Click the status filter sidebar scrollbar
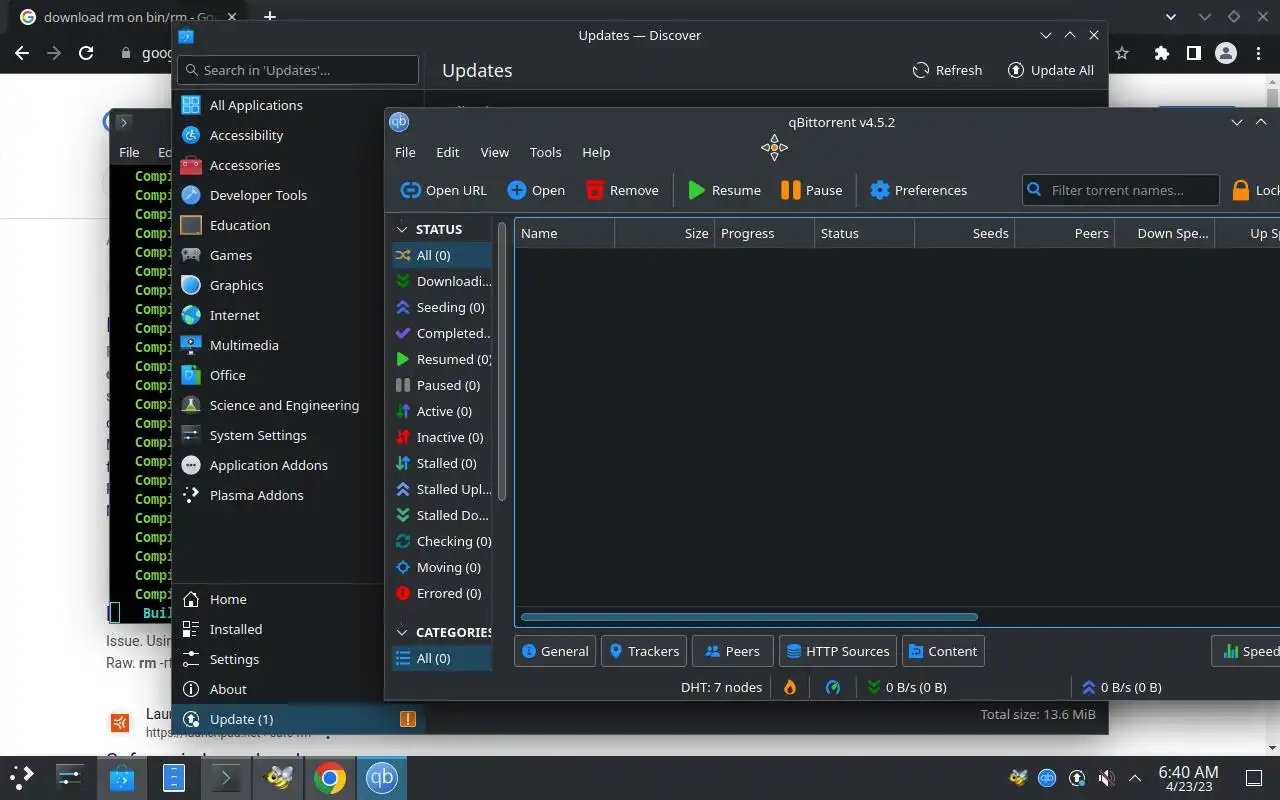Image resolution: width=1280 pixels, height=800 pixels. point(502,362)
